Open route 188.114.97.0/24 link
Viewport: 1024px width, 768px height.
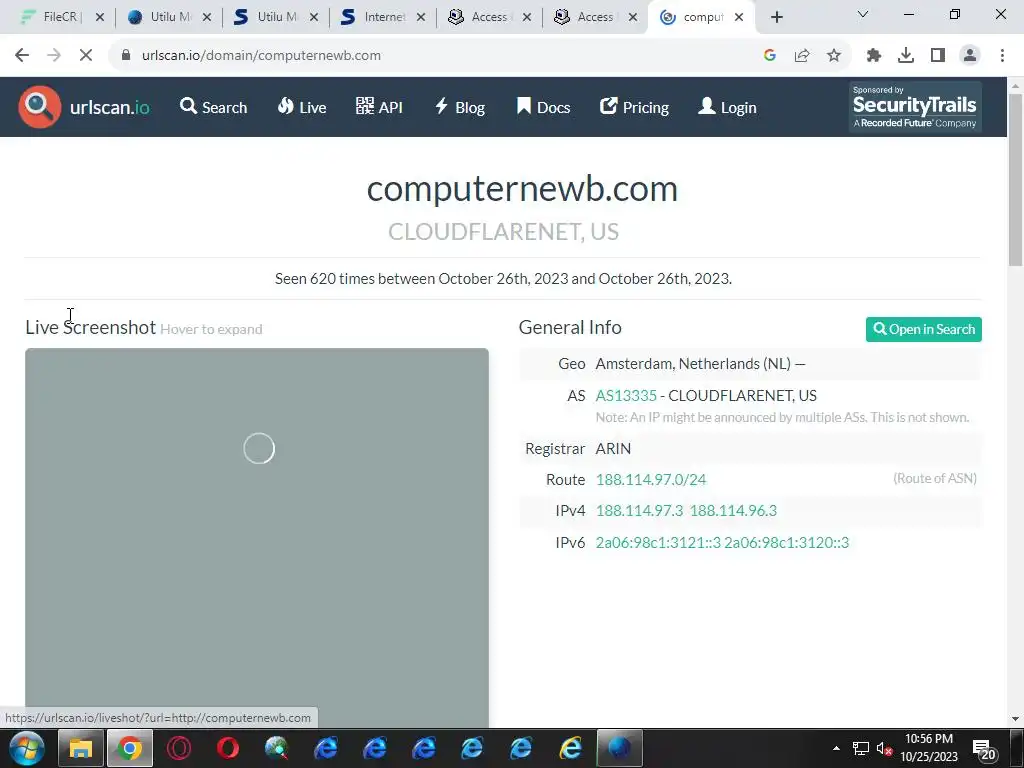tap(651, 479)
